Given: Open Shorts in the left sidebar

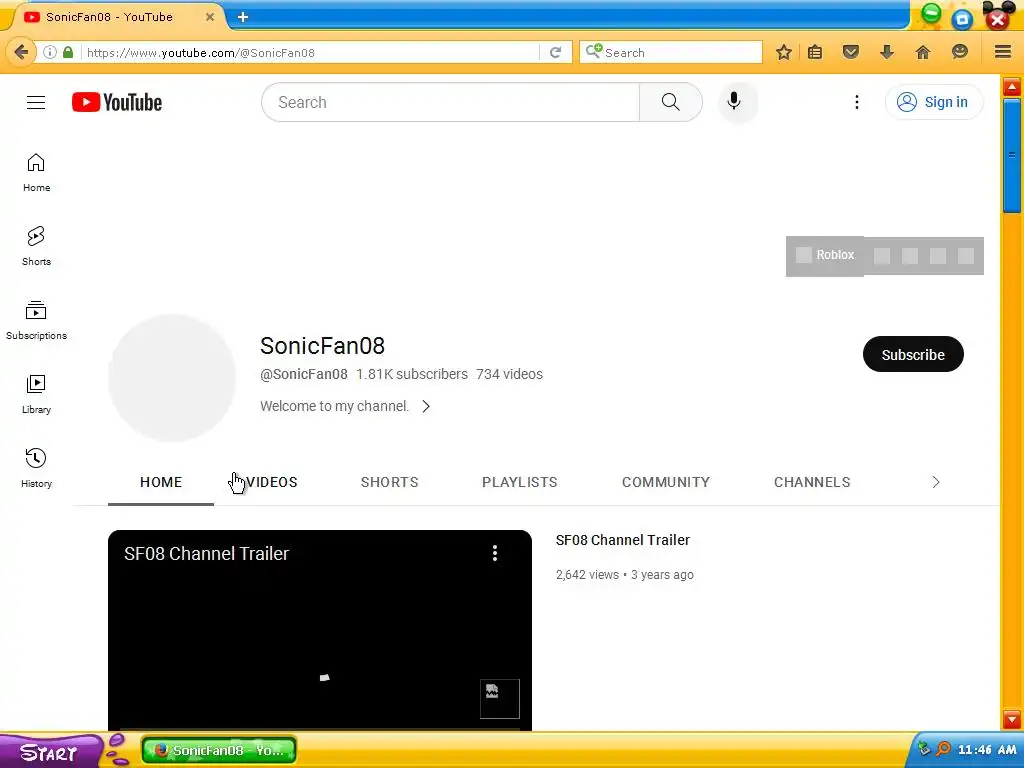Looking at the screenshot, I should [x=36, y=246].
